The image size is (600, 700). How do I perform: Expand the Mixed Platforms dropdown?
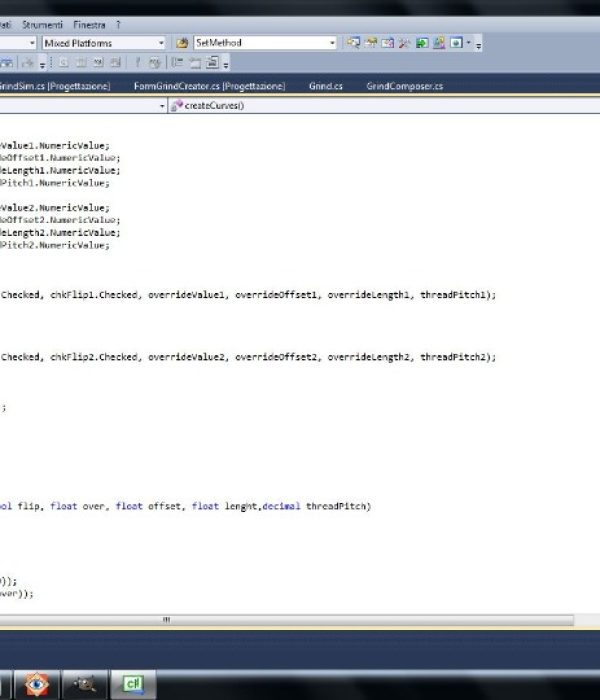[x=161, y=43]
